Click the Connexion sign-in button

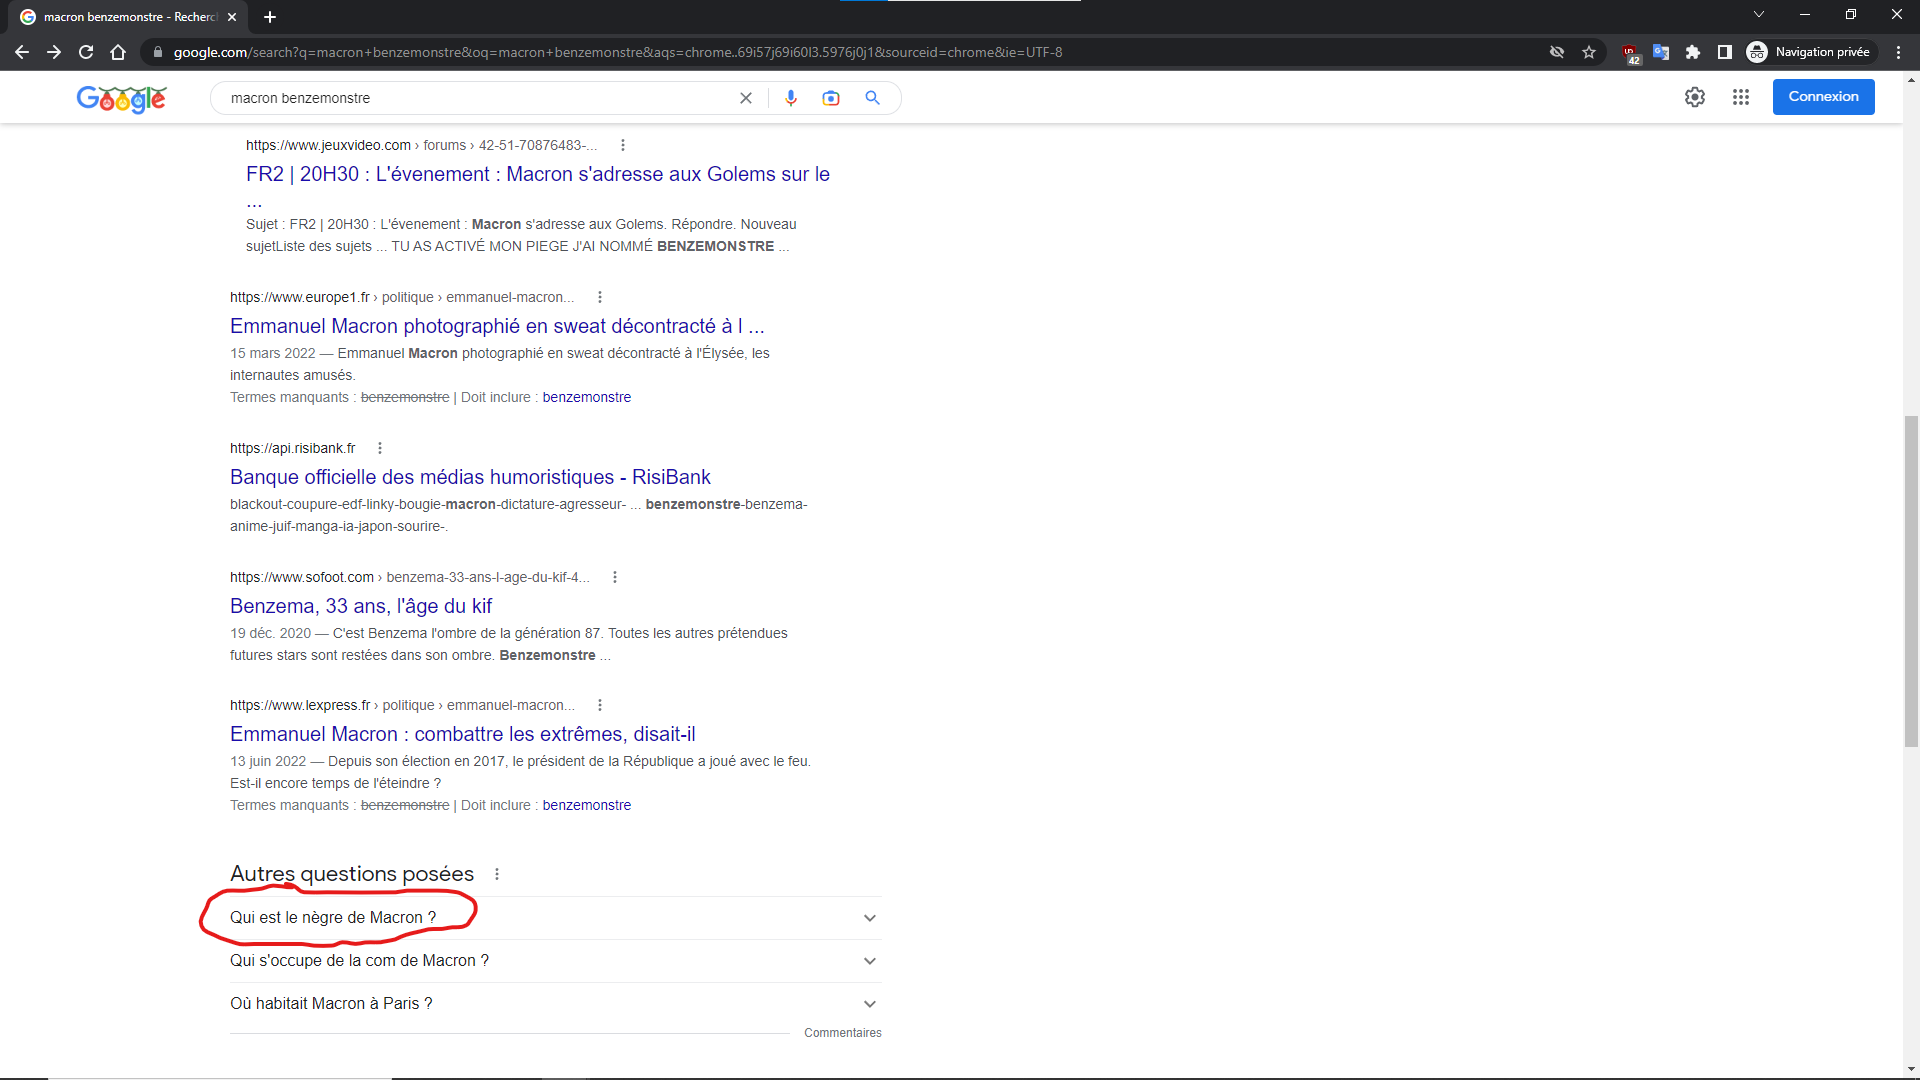tap(1823, 97)
